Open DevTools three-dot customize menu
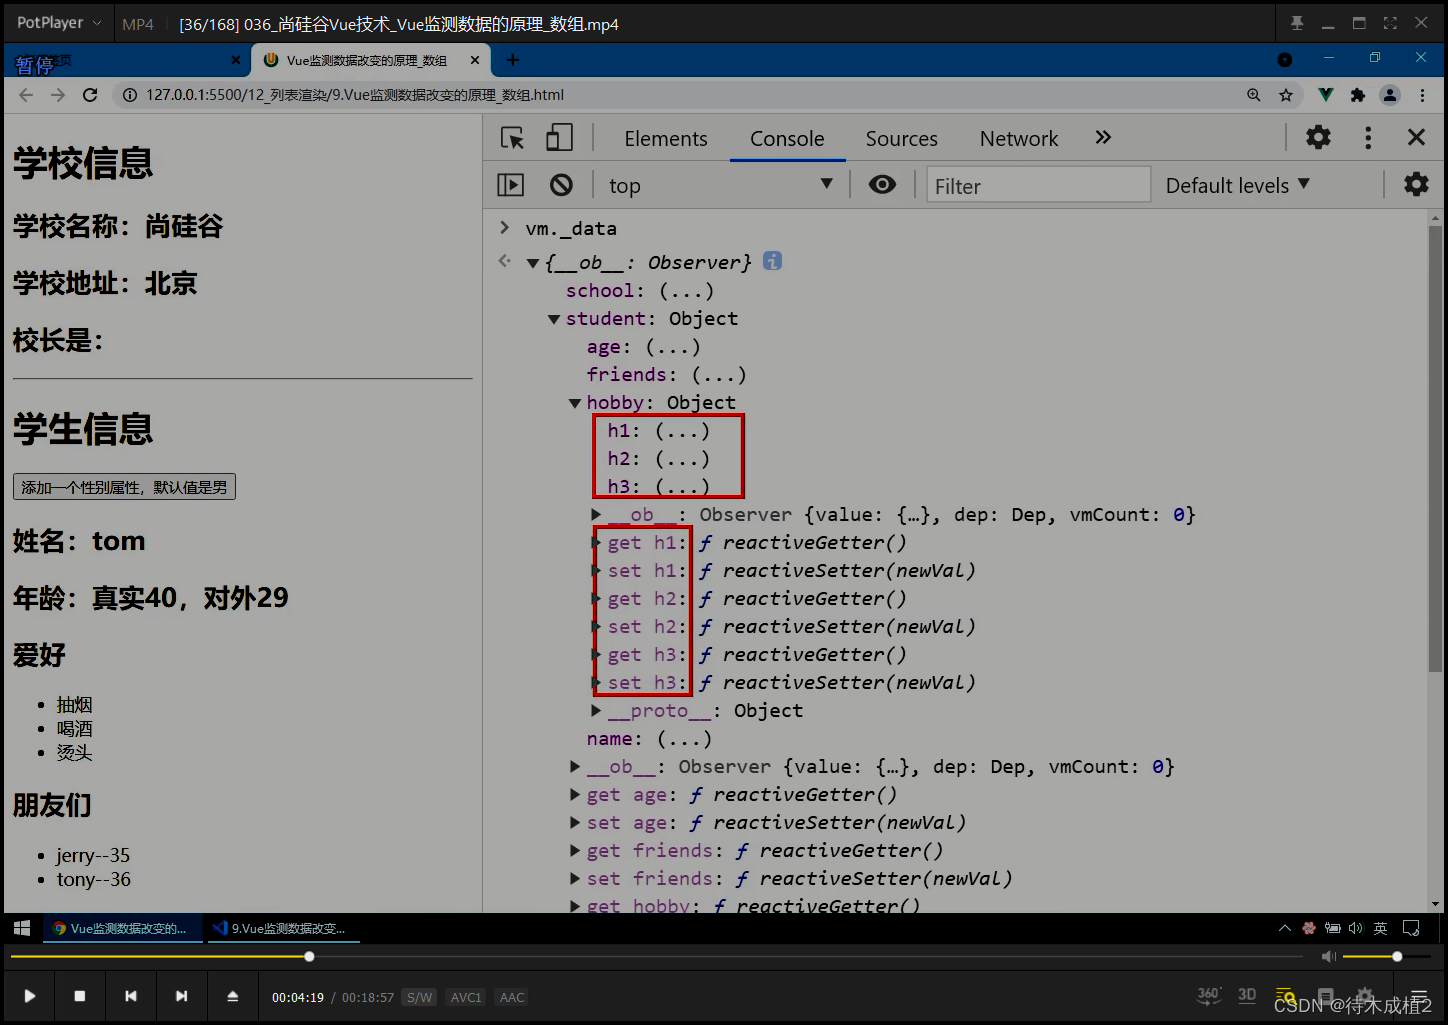Viewport: 1448px width, 1025px height. 1368,137
